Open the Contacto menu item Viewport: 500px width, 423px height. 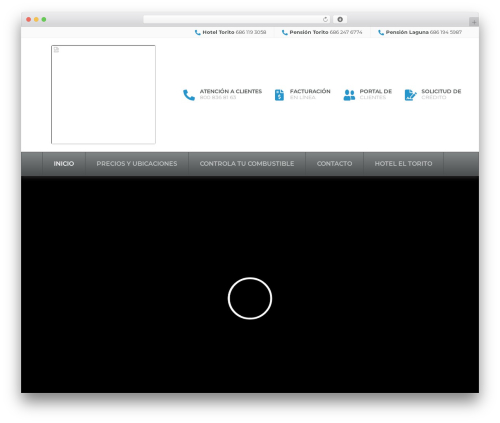tap(334, 164)
